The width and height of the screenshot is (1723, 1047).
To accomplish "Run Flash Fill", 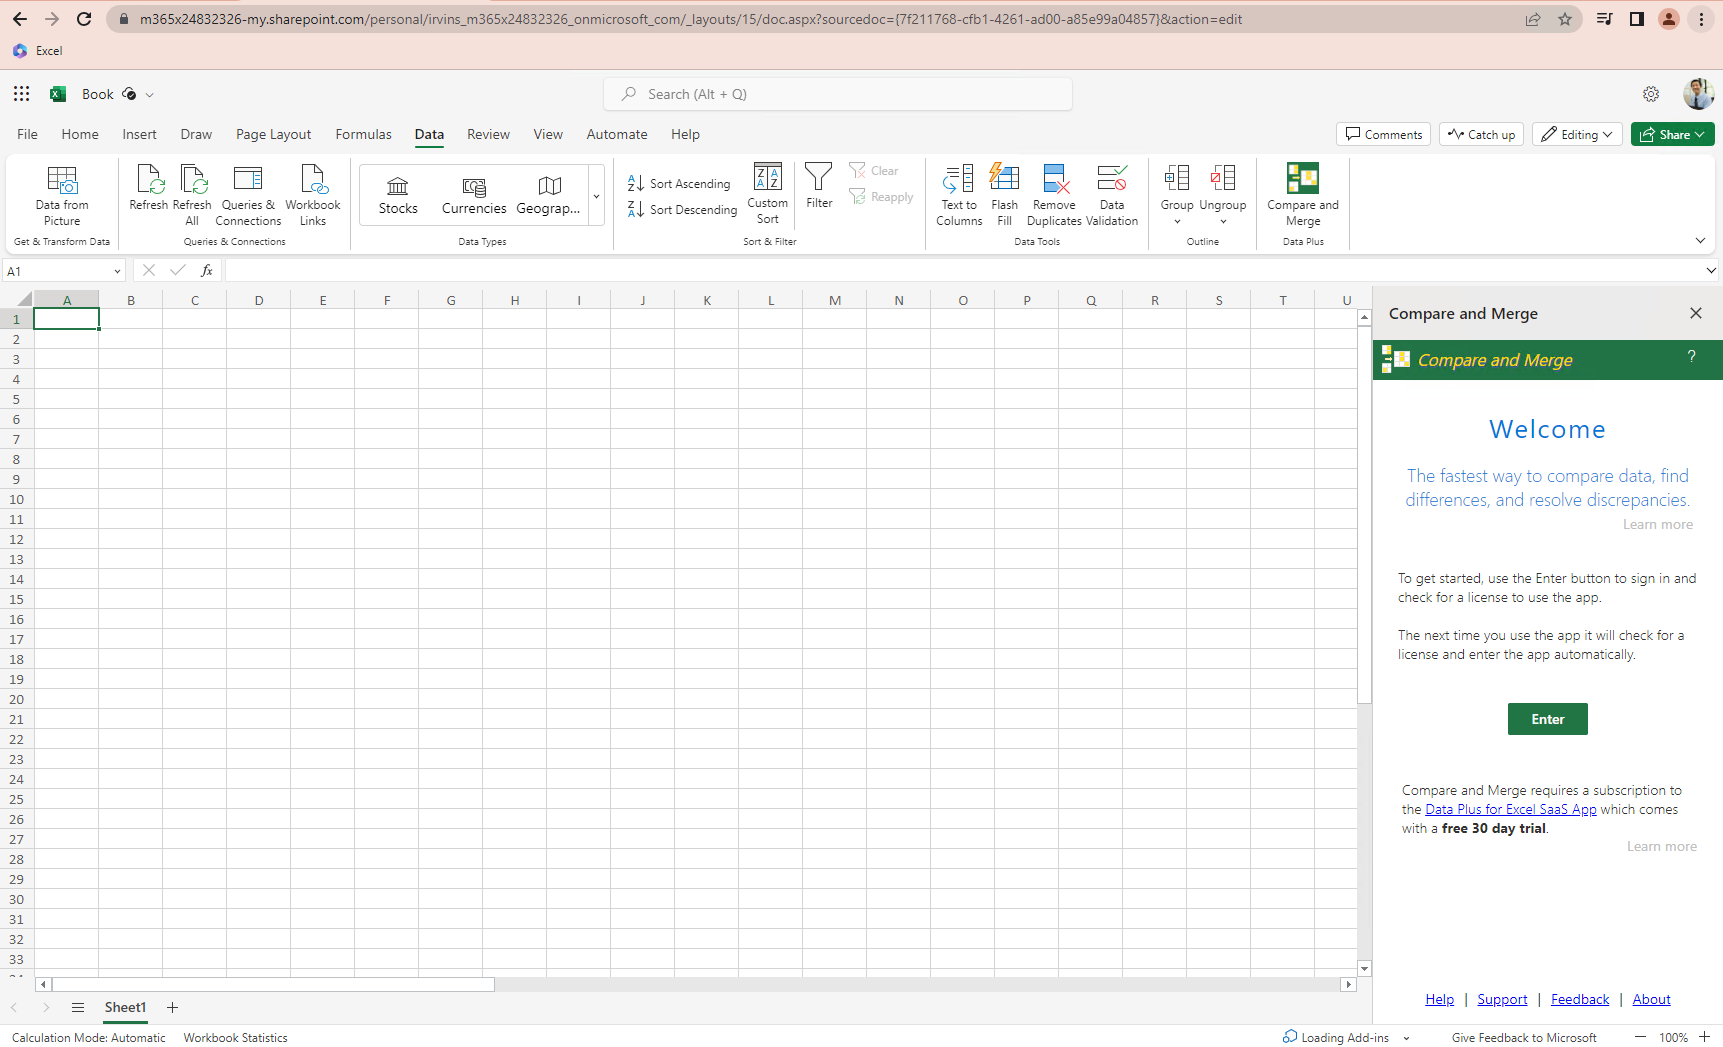I will point(1004,196).
